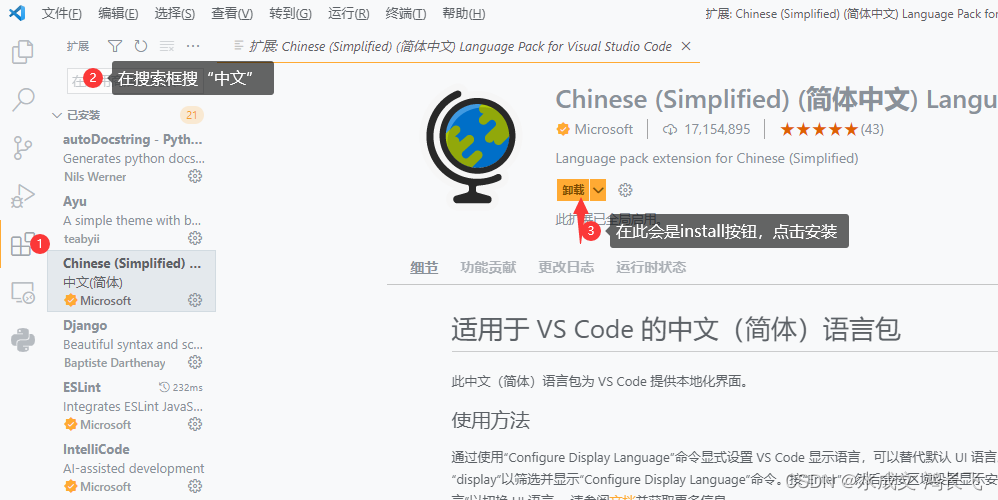Viewport: 998px width, 500px height.
Task: Click the globe extension icon image
Action: [472, 146]
